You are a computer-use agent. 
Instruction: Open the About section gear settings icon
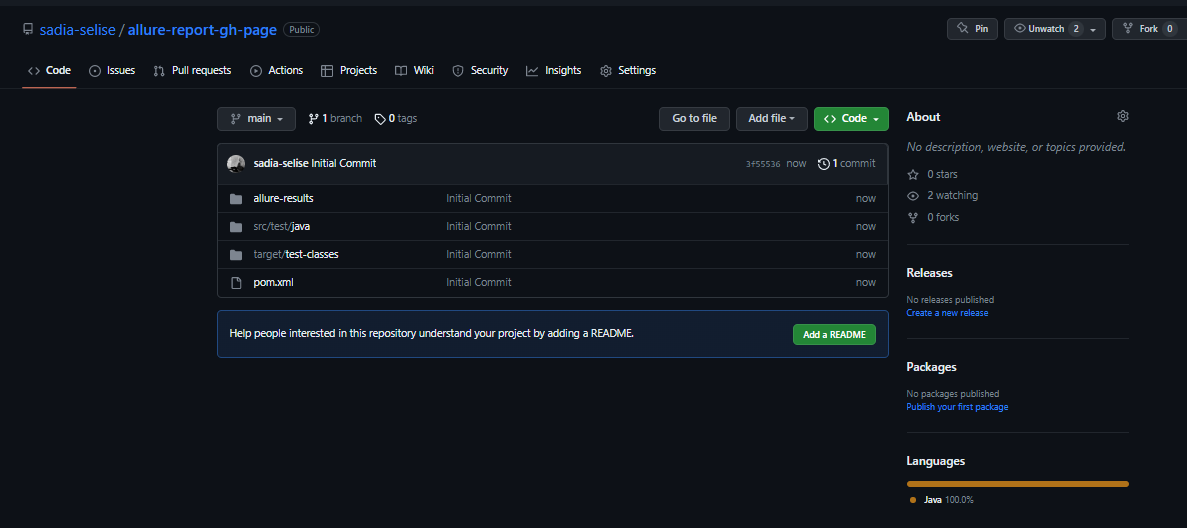click(1123, 117)
